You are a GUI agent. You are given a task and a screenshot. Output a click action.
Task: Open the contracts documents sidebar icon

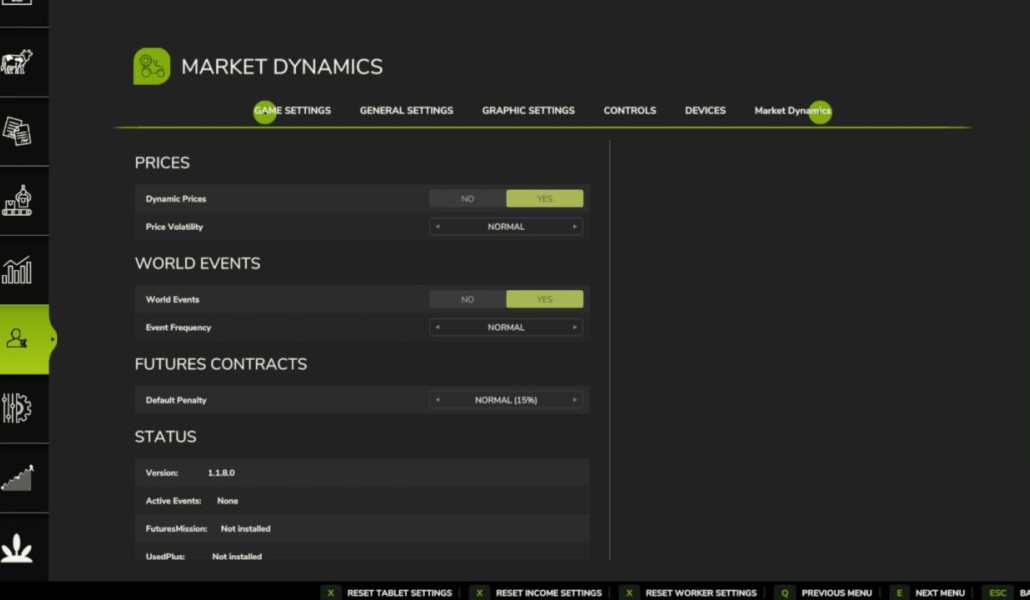(17, 131)
